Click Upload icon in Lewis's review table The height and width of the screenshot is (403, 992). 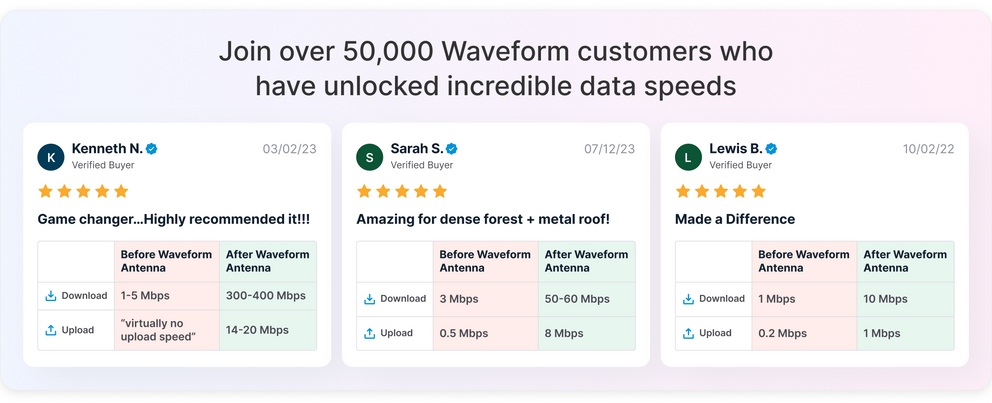pos(688,333)
